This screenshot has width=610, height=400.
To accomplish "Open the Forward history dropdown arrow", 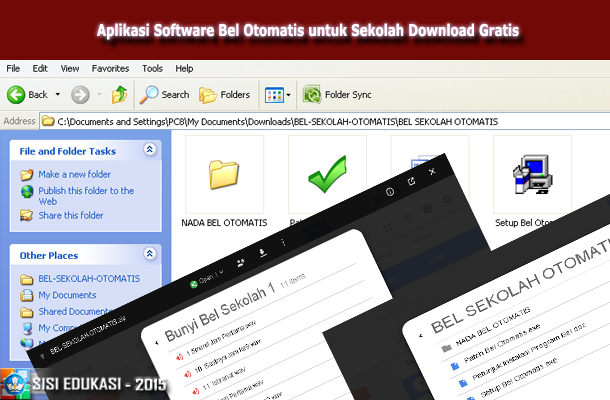I will 99,95.
